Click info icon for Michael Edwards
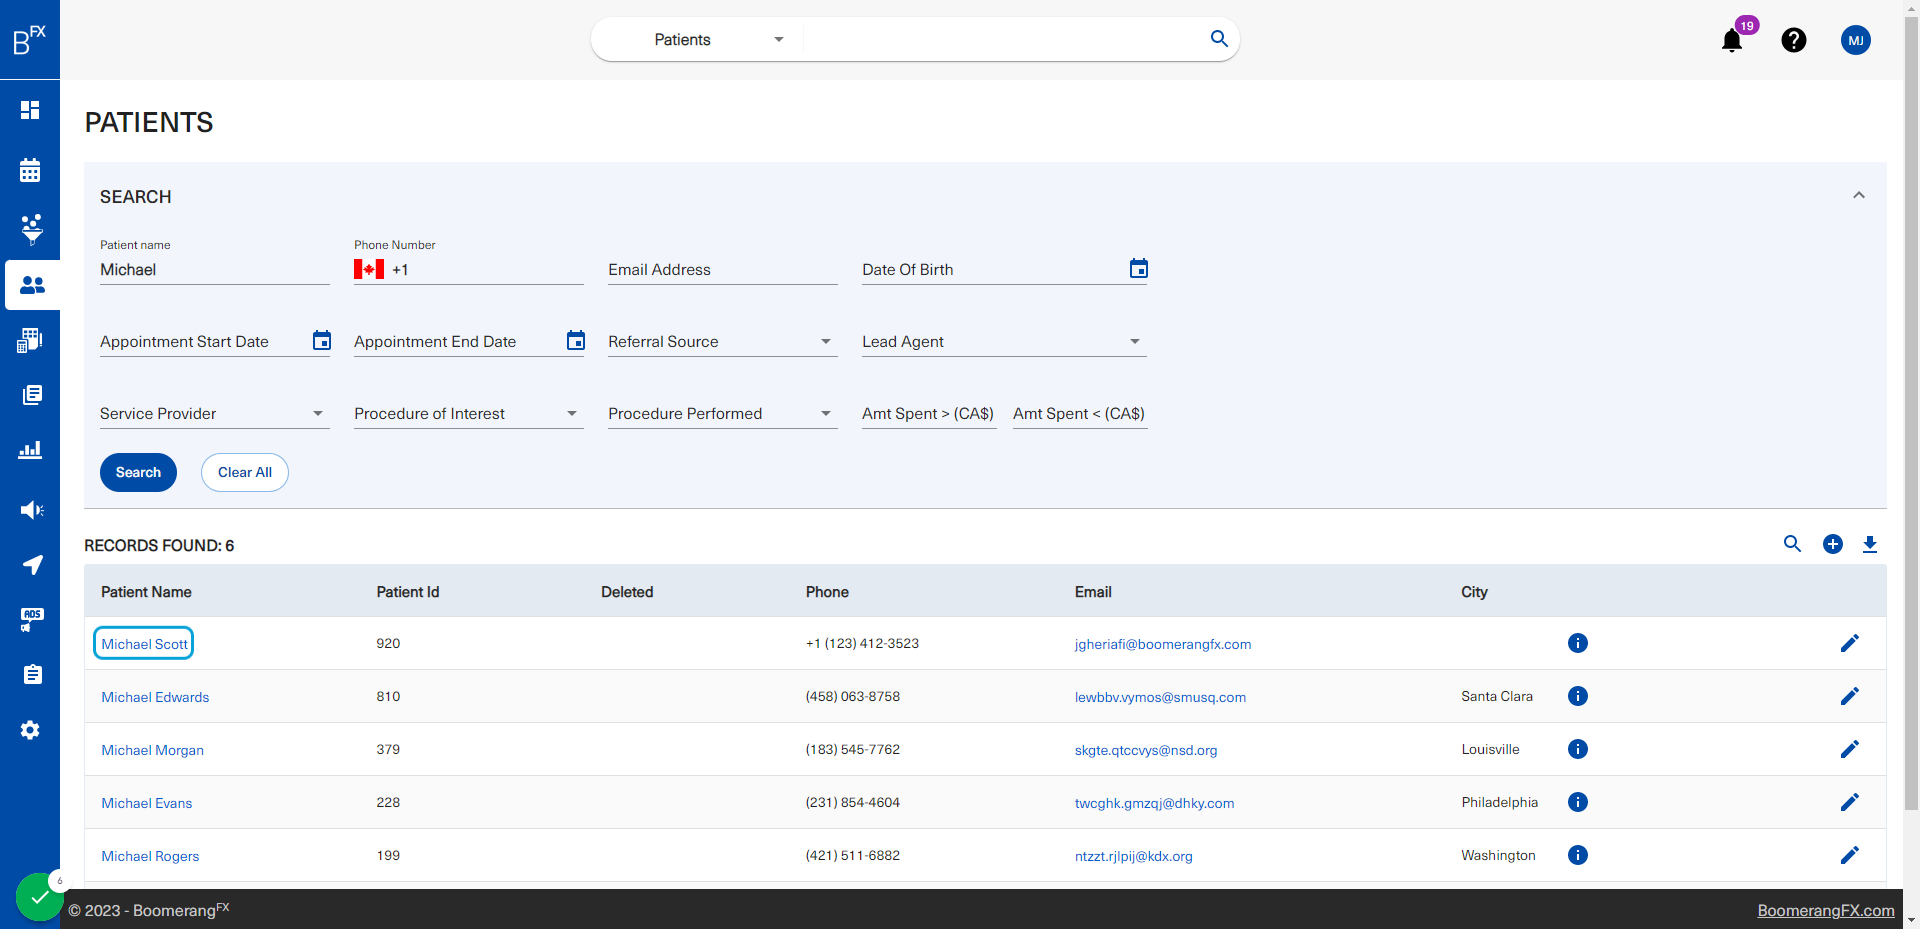This screenshot has width=1920, height=929. pos(1578,696)
